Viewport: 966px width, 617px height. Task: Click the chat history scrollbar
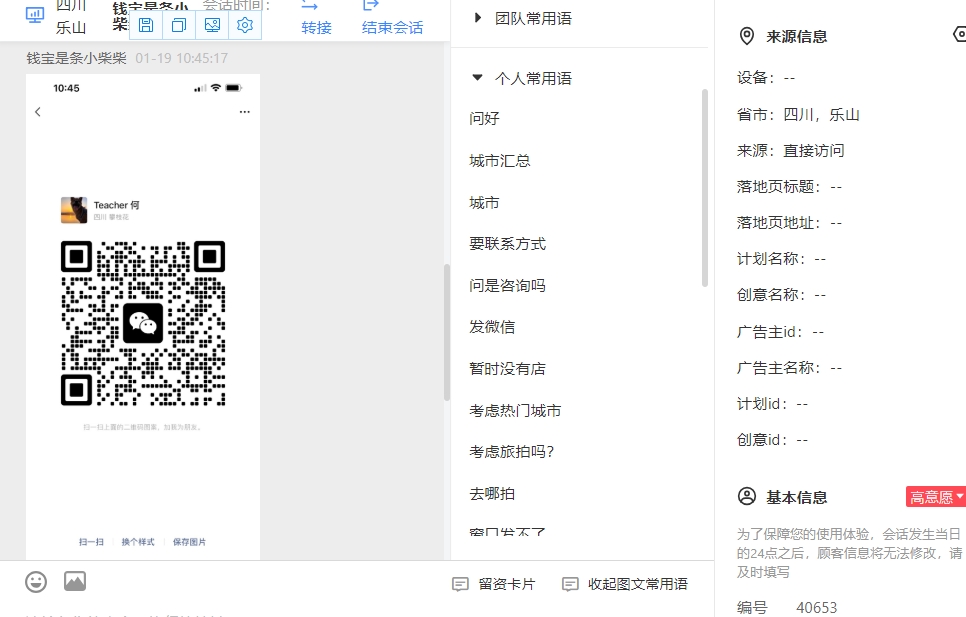pos(447,333)
